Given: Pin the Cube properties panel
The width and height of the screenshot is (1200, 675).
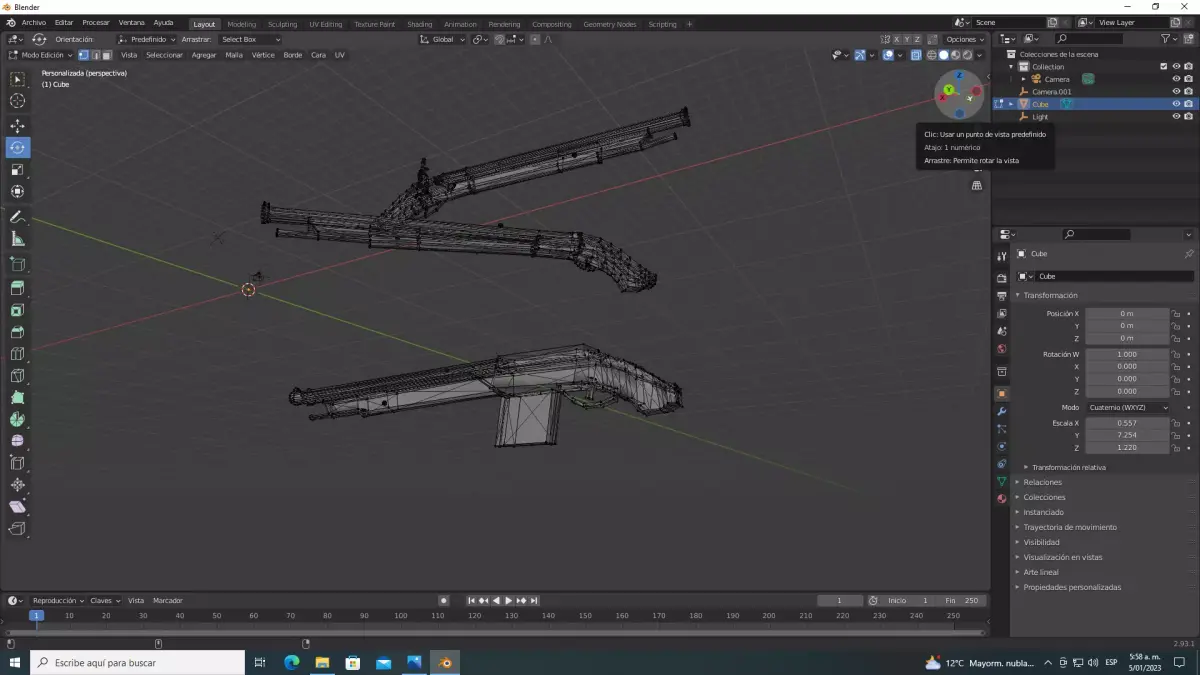Looking at the screenshot, I should click(x=1188, y=254).
